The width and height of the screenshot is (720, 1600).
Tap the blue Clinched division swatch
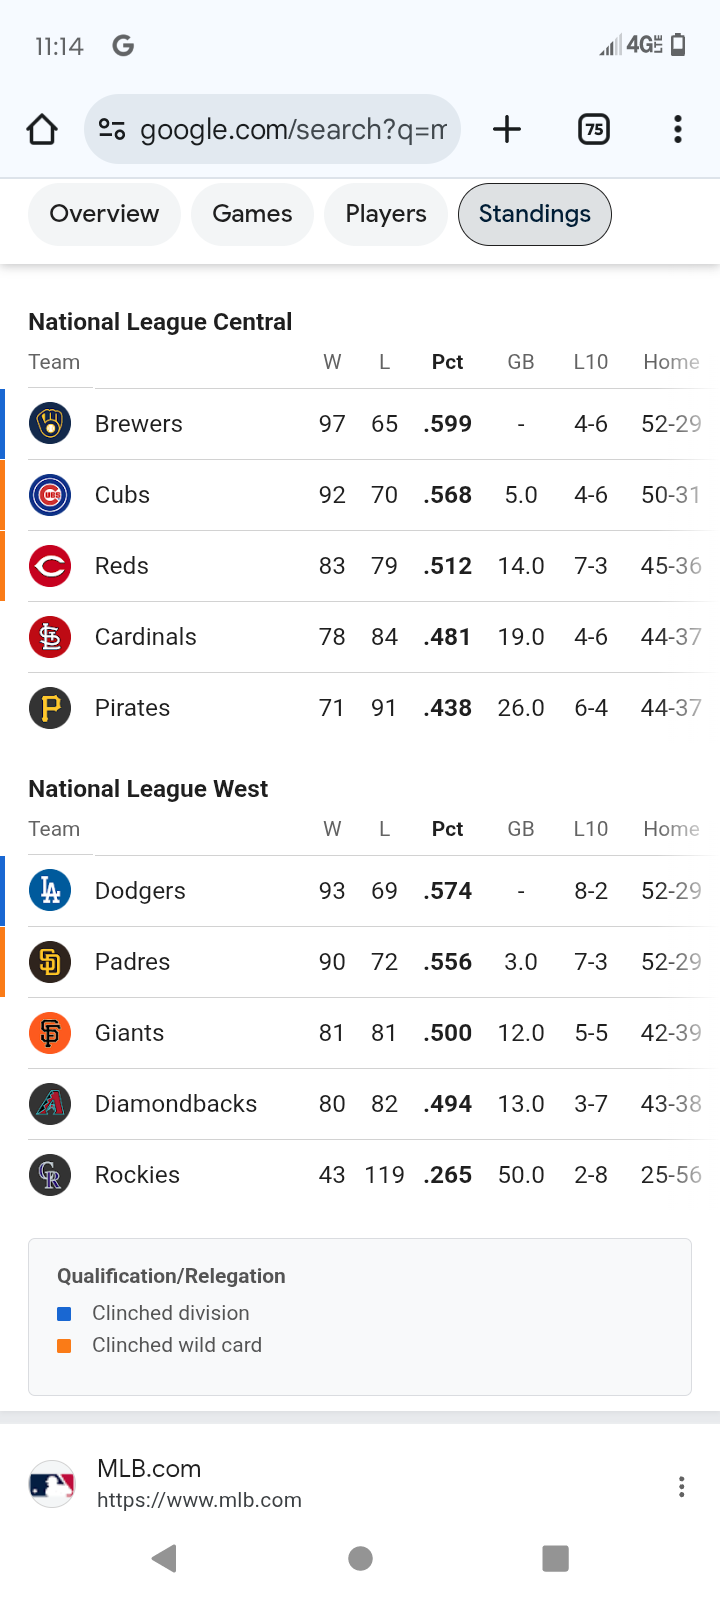[65, 1314]
